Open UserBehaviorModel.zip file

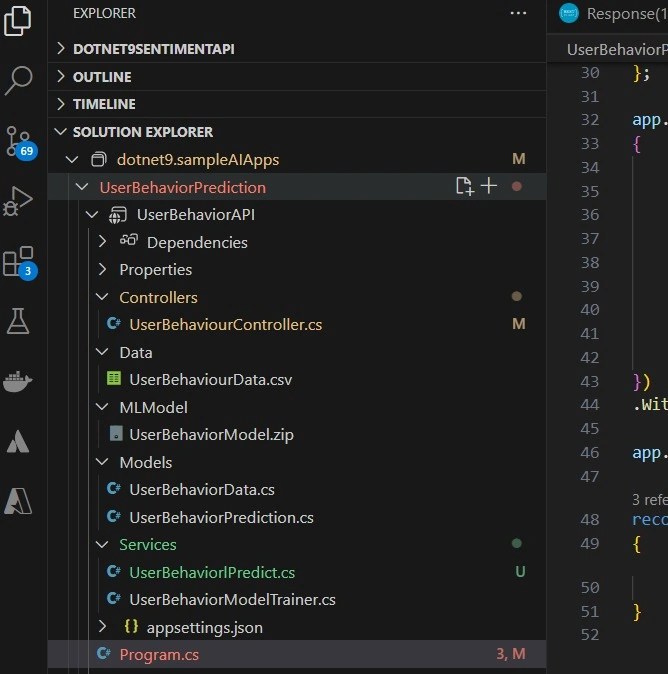click(x=211, y=435)
